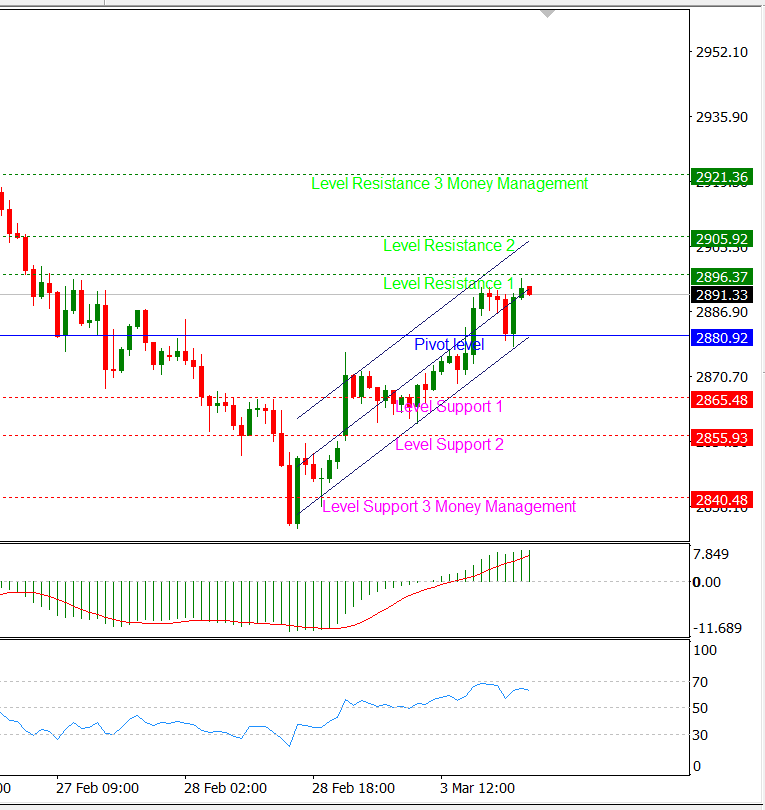The width and height of the screenshot is (765, 810).
Task: Click the chart shift triangle marker at top
Action: [x=547, y=14]
